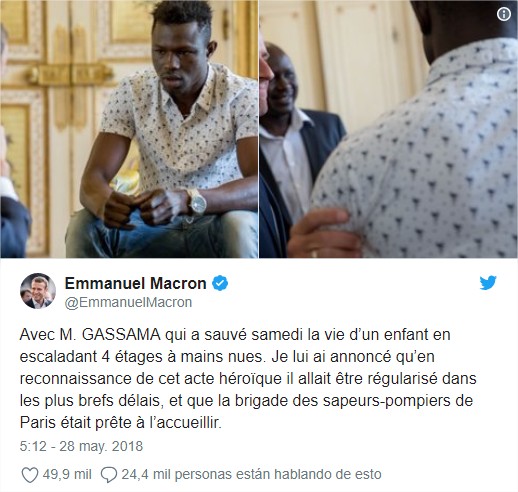Click the timestamp 5:12 - 28 may. 2018

point(81,446)
